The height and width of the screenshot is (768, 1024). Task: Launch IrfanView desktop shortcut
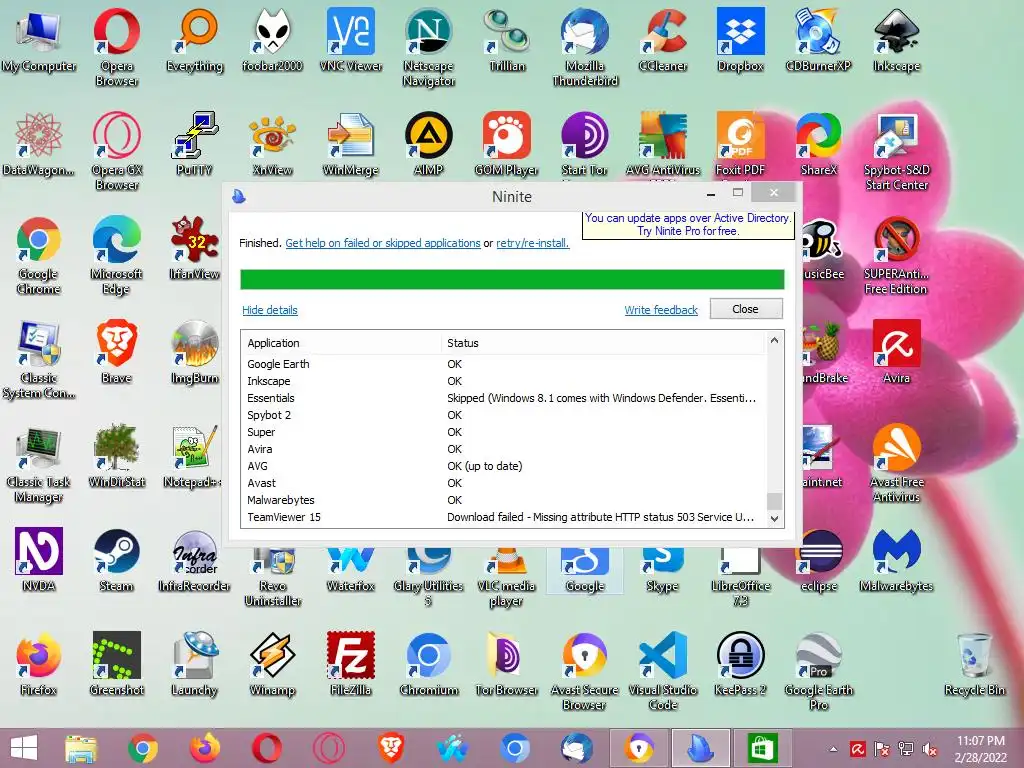coord(195,248)
